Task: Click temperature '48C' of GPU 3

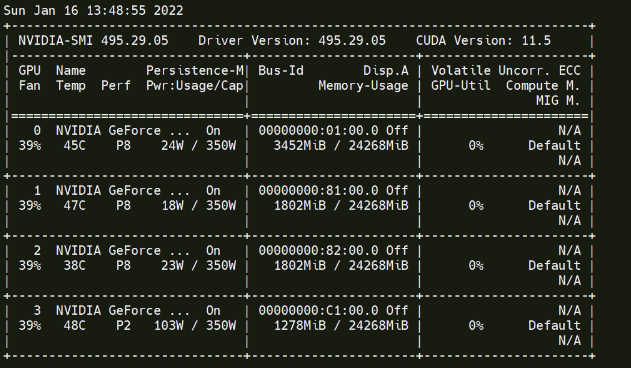Action: coord(74,326)
